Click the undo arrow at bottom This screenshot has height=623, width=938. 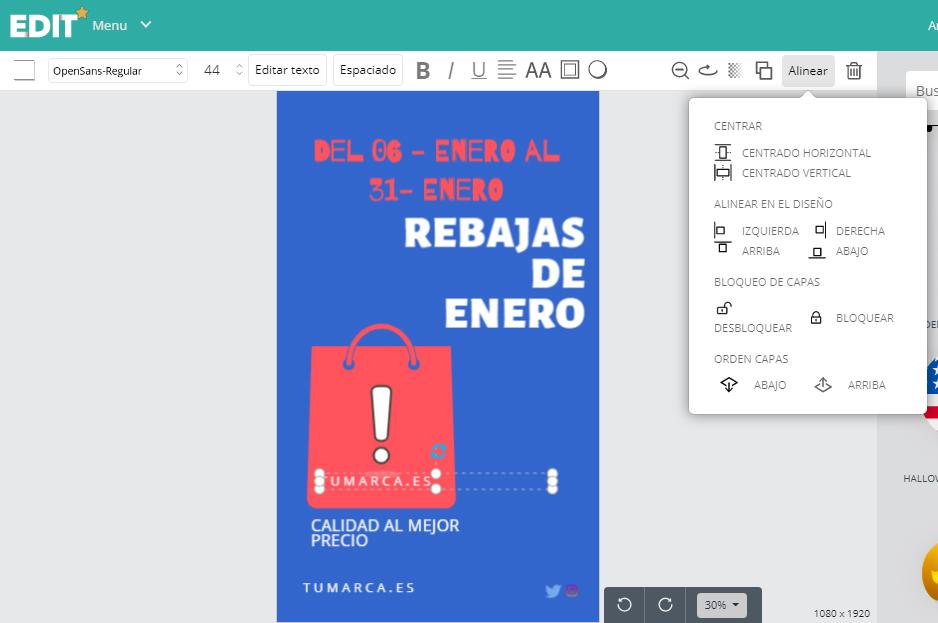pyautogui.click(x=625, y=605)
